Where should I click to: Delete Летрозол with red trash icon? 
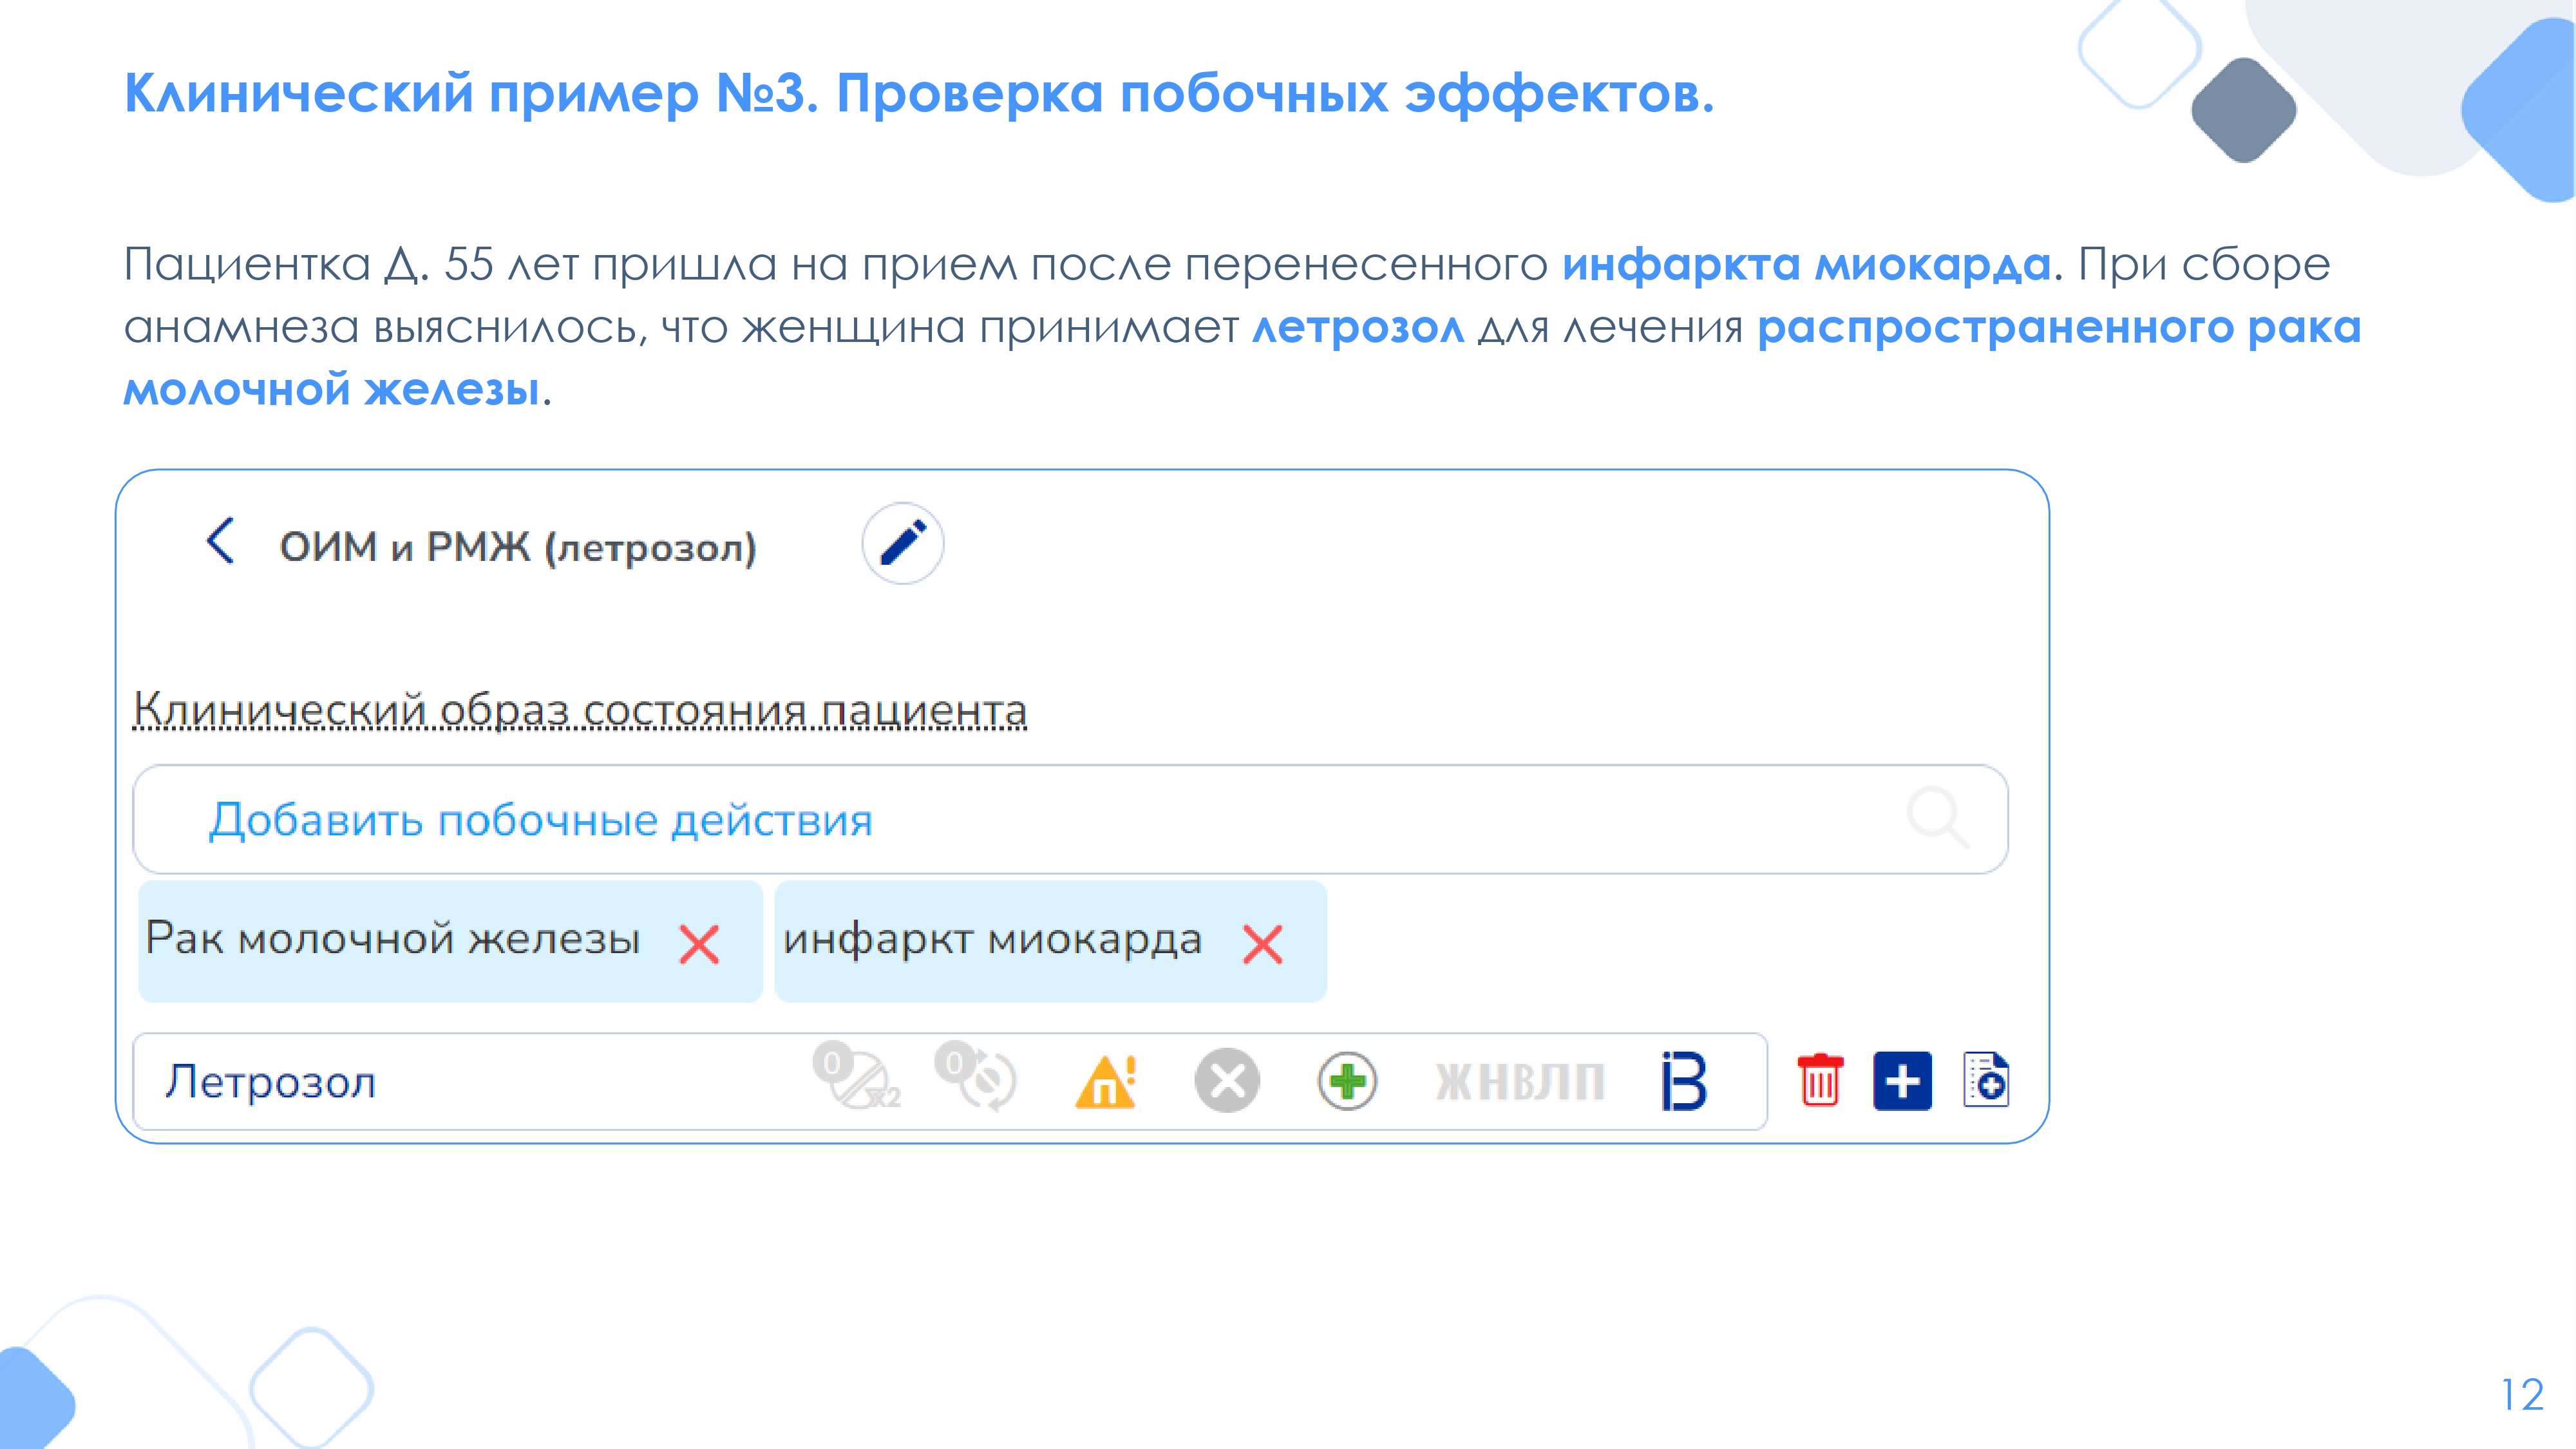(1820, 1081)
